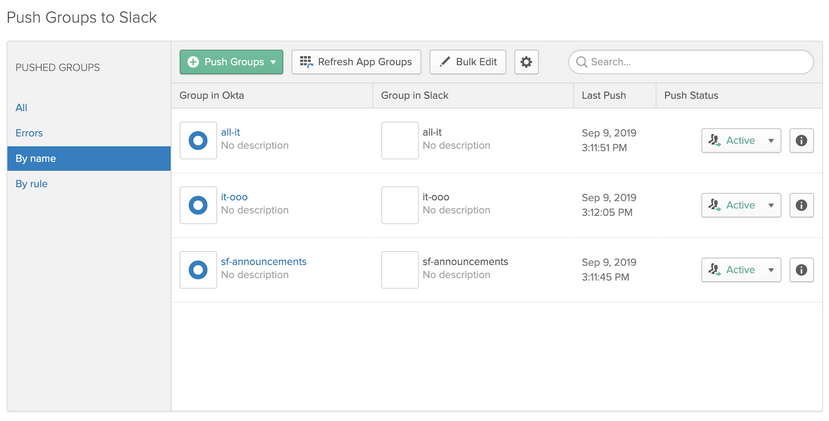
Task: Select the By rule filter
Action: pos(31,184)
